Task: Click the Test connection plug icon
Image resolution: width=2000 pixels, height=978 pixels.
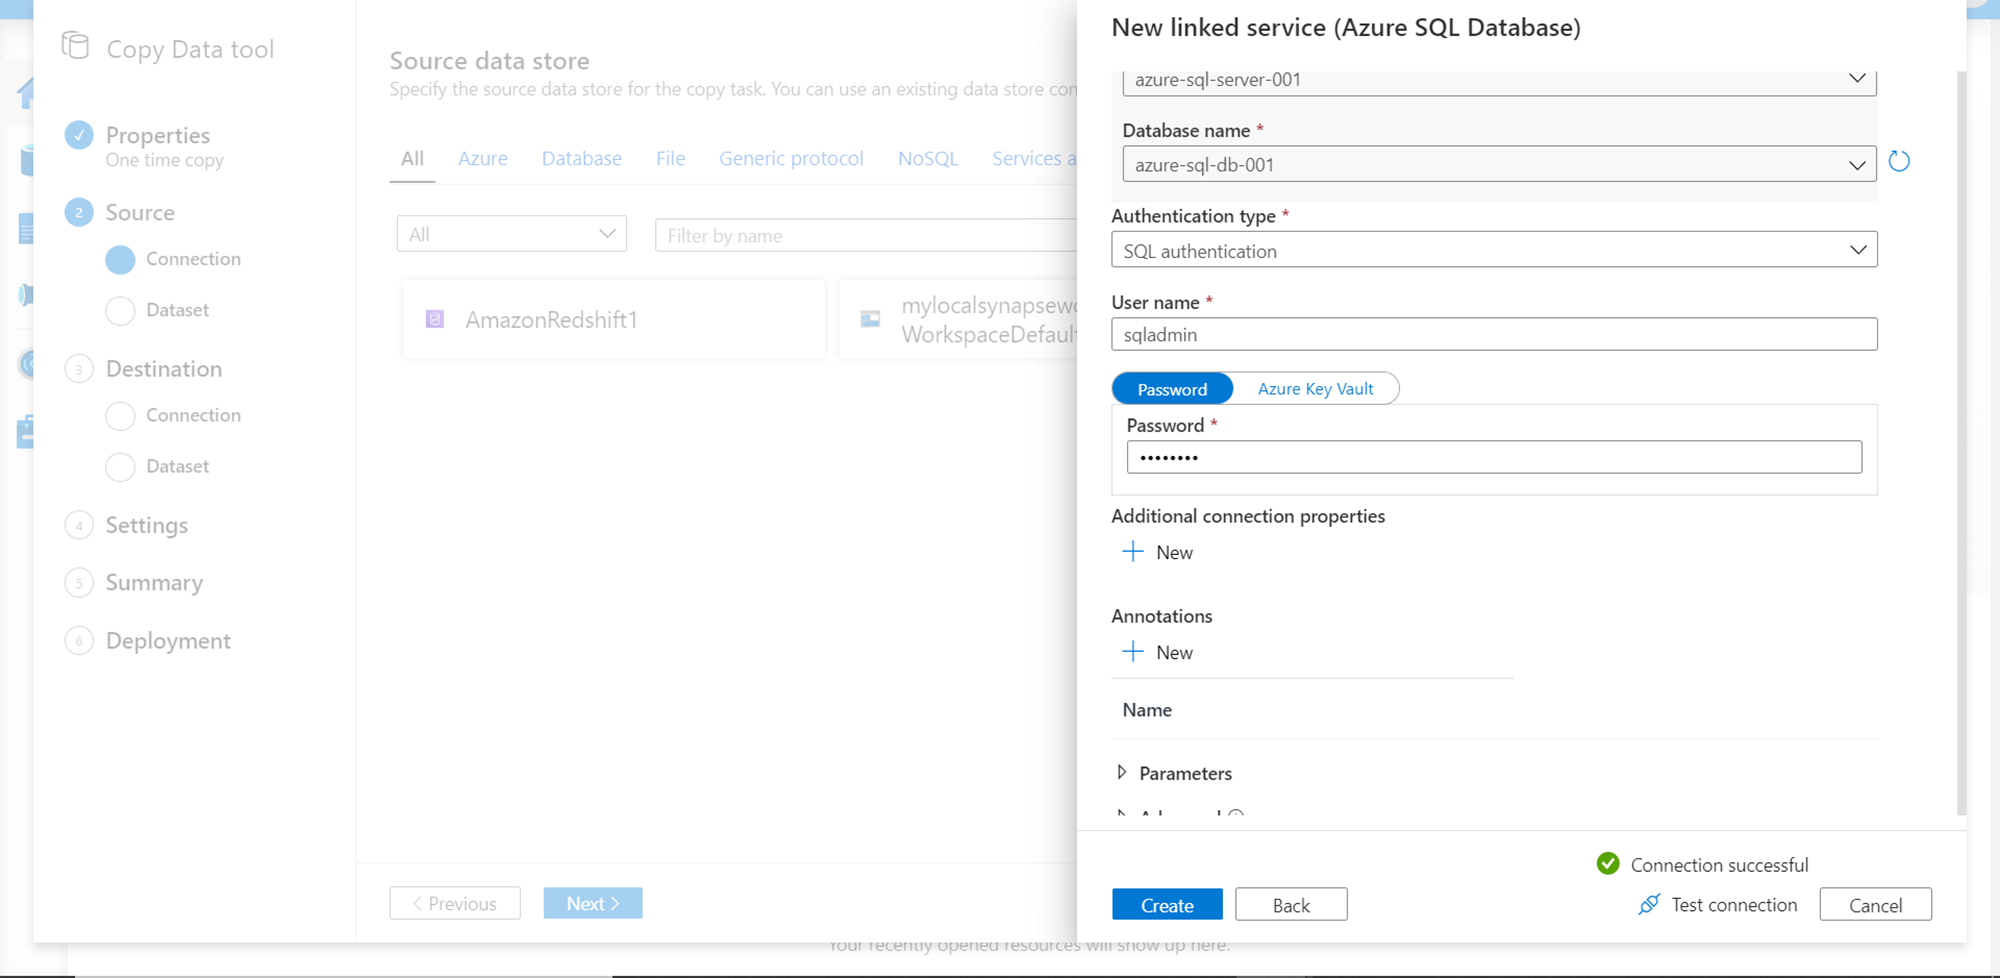Action: (1649, 904)
